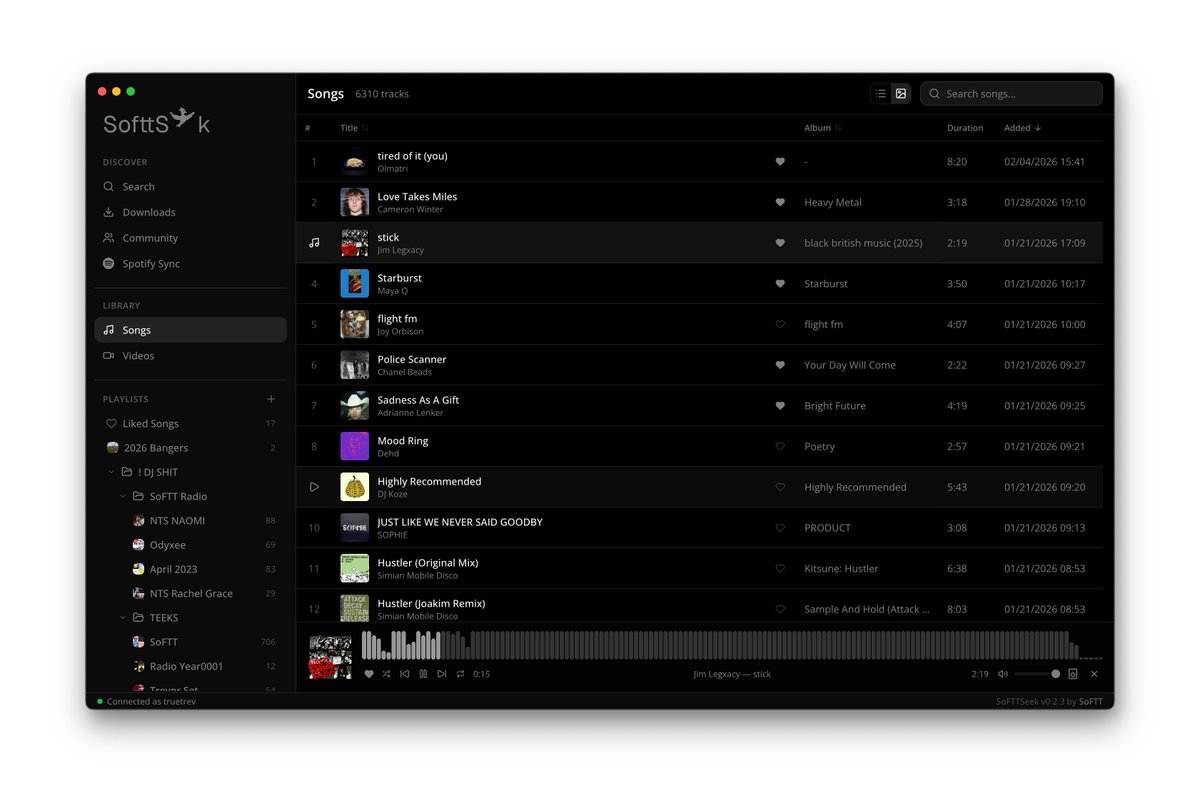This screenshot has width=1200, height=808.
Task: Skip to next track
Action: click(442, 674)
